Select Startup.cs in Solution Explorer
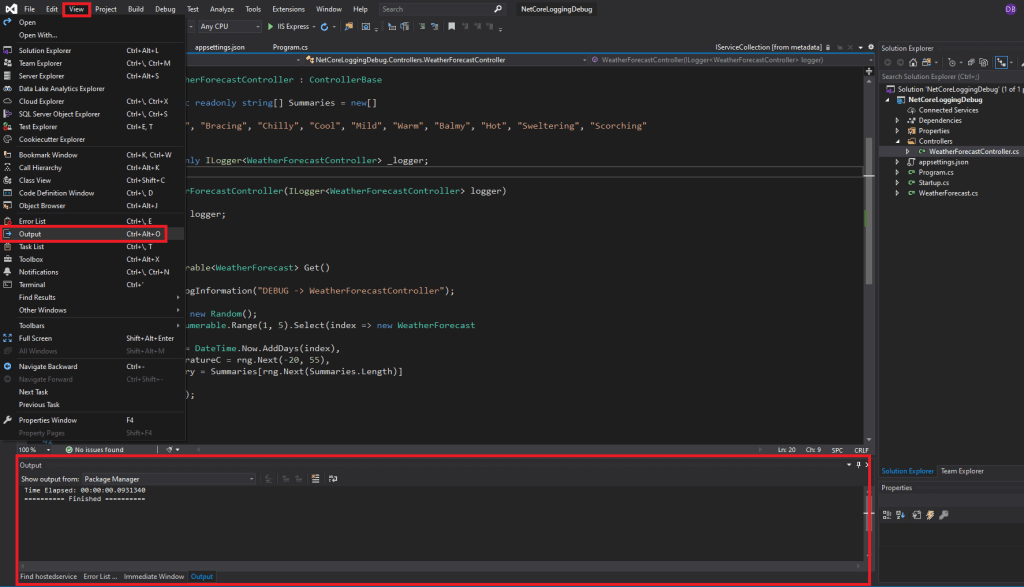Screen dimensions: 1024x587 click(x=934, y=182)
